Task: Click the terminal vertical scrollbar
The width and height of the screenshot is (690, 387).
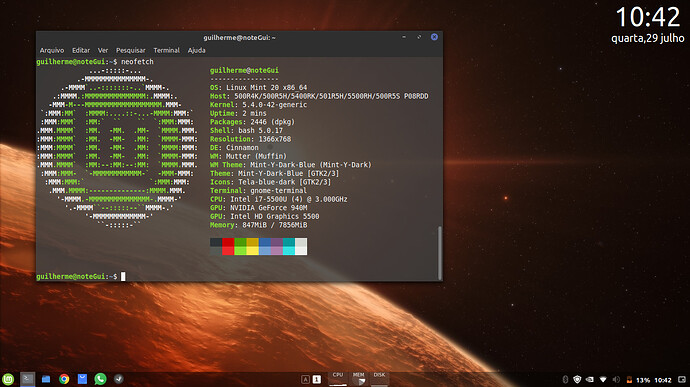Action: tap(439, 252)
